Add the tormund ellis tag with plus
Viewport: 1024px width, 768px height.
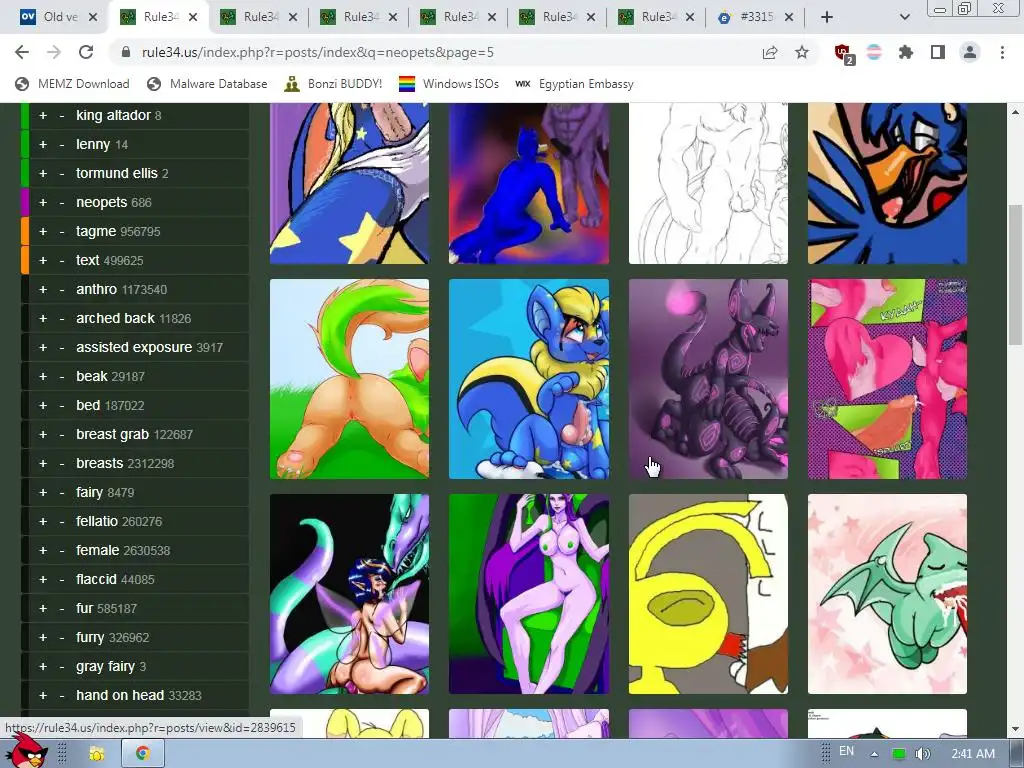[43, 174]
